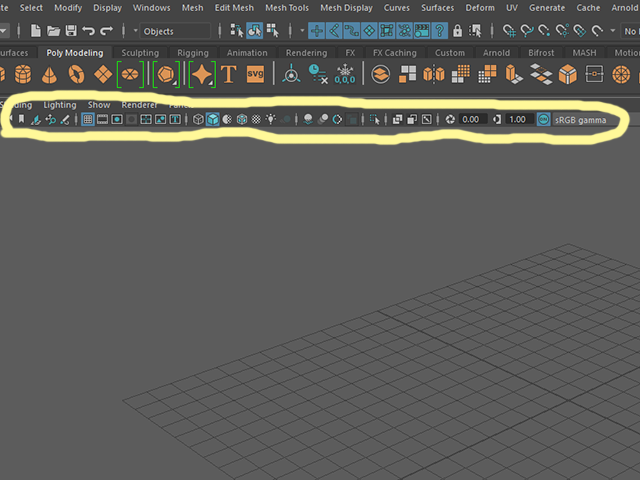Open the Deform menu

[x=480, y=8]
